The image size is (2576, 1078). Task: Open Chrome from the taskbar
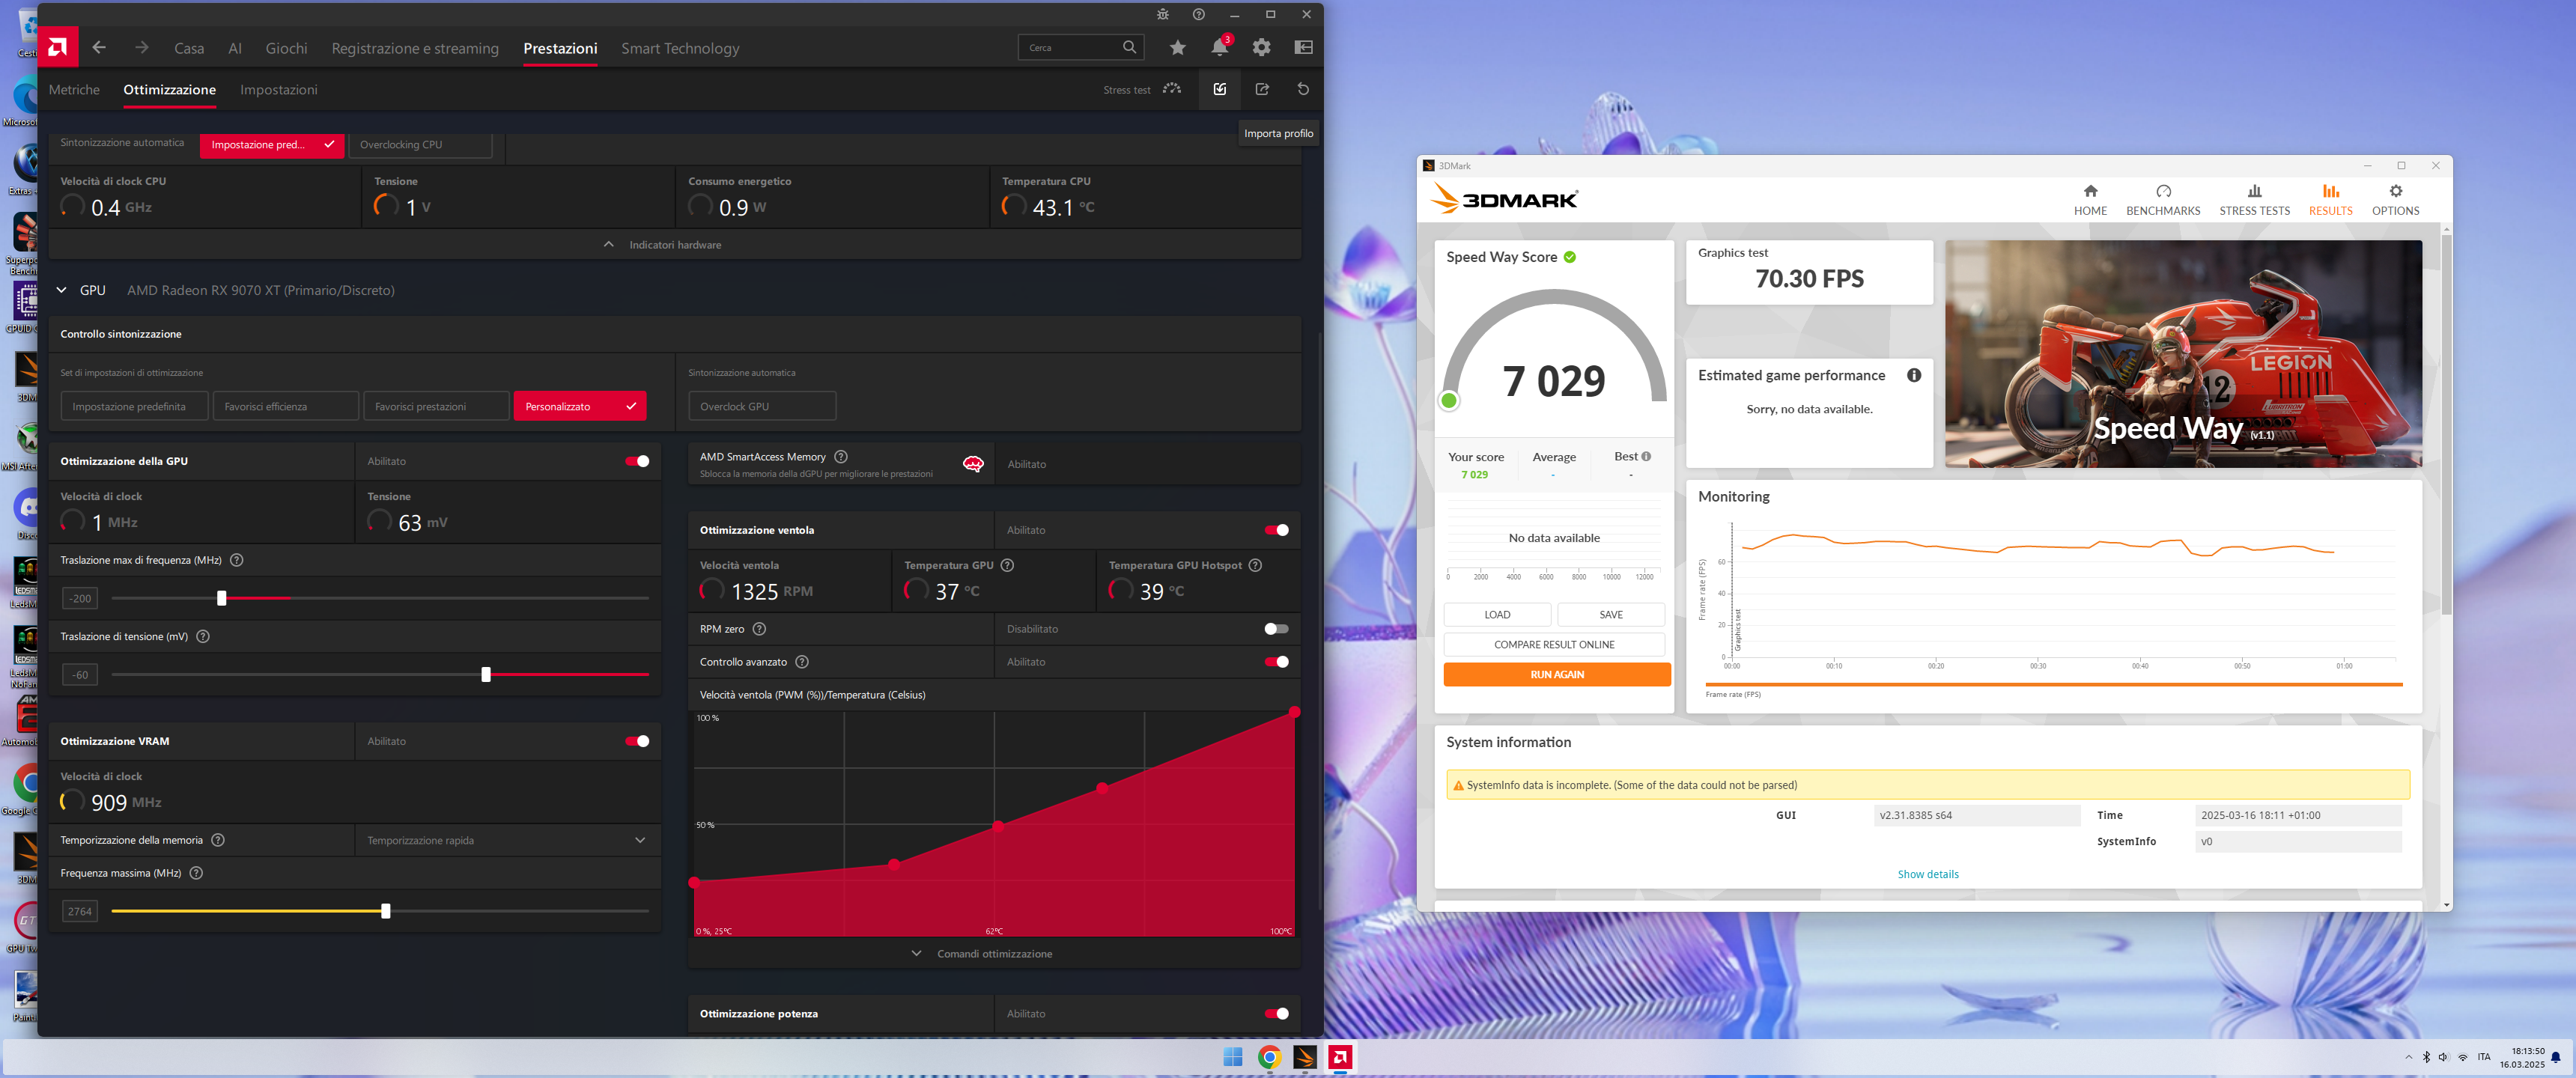pyautogui.click(x=1269, y=1057)
